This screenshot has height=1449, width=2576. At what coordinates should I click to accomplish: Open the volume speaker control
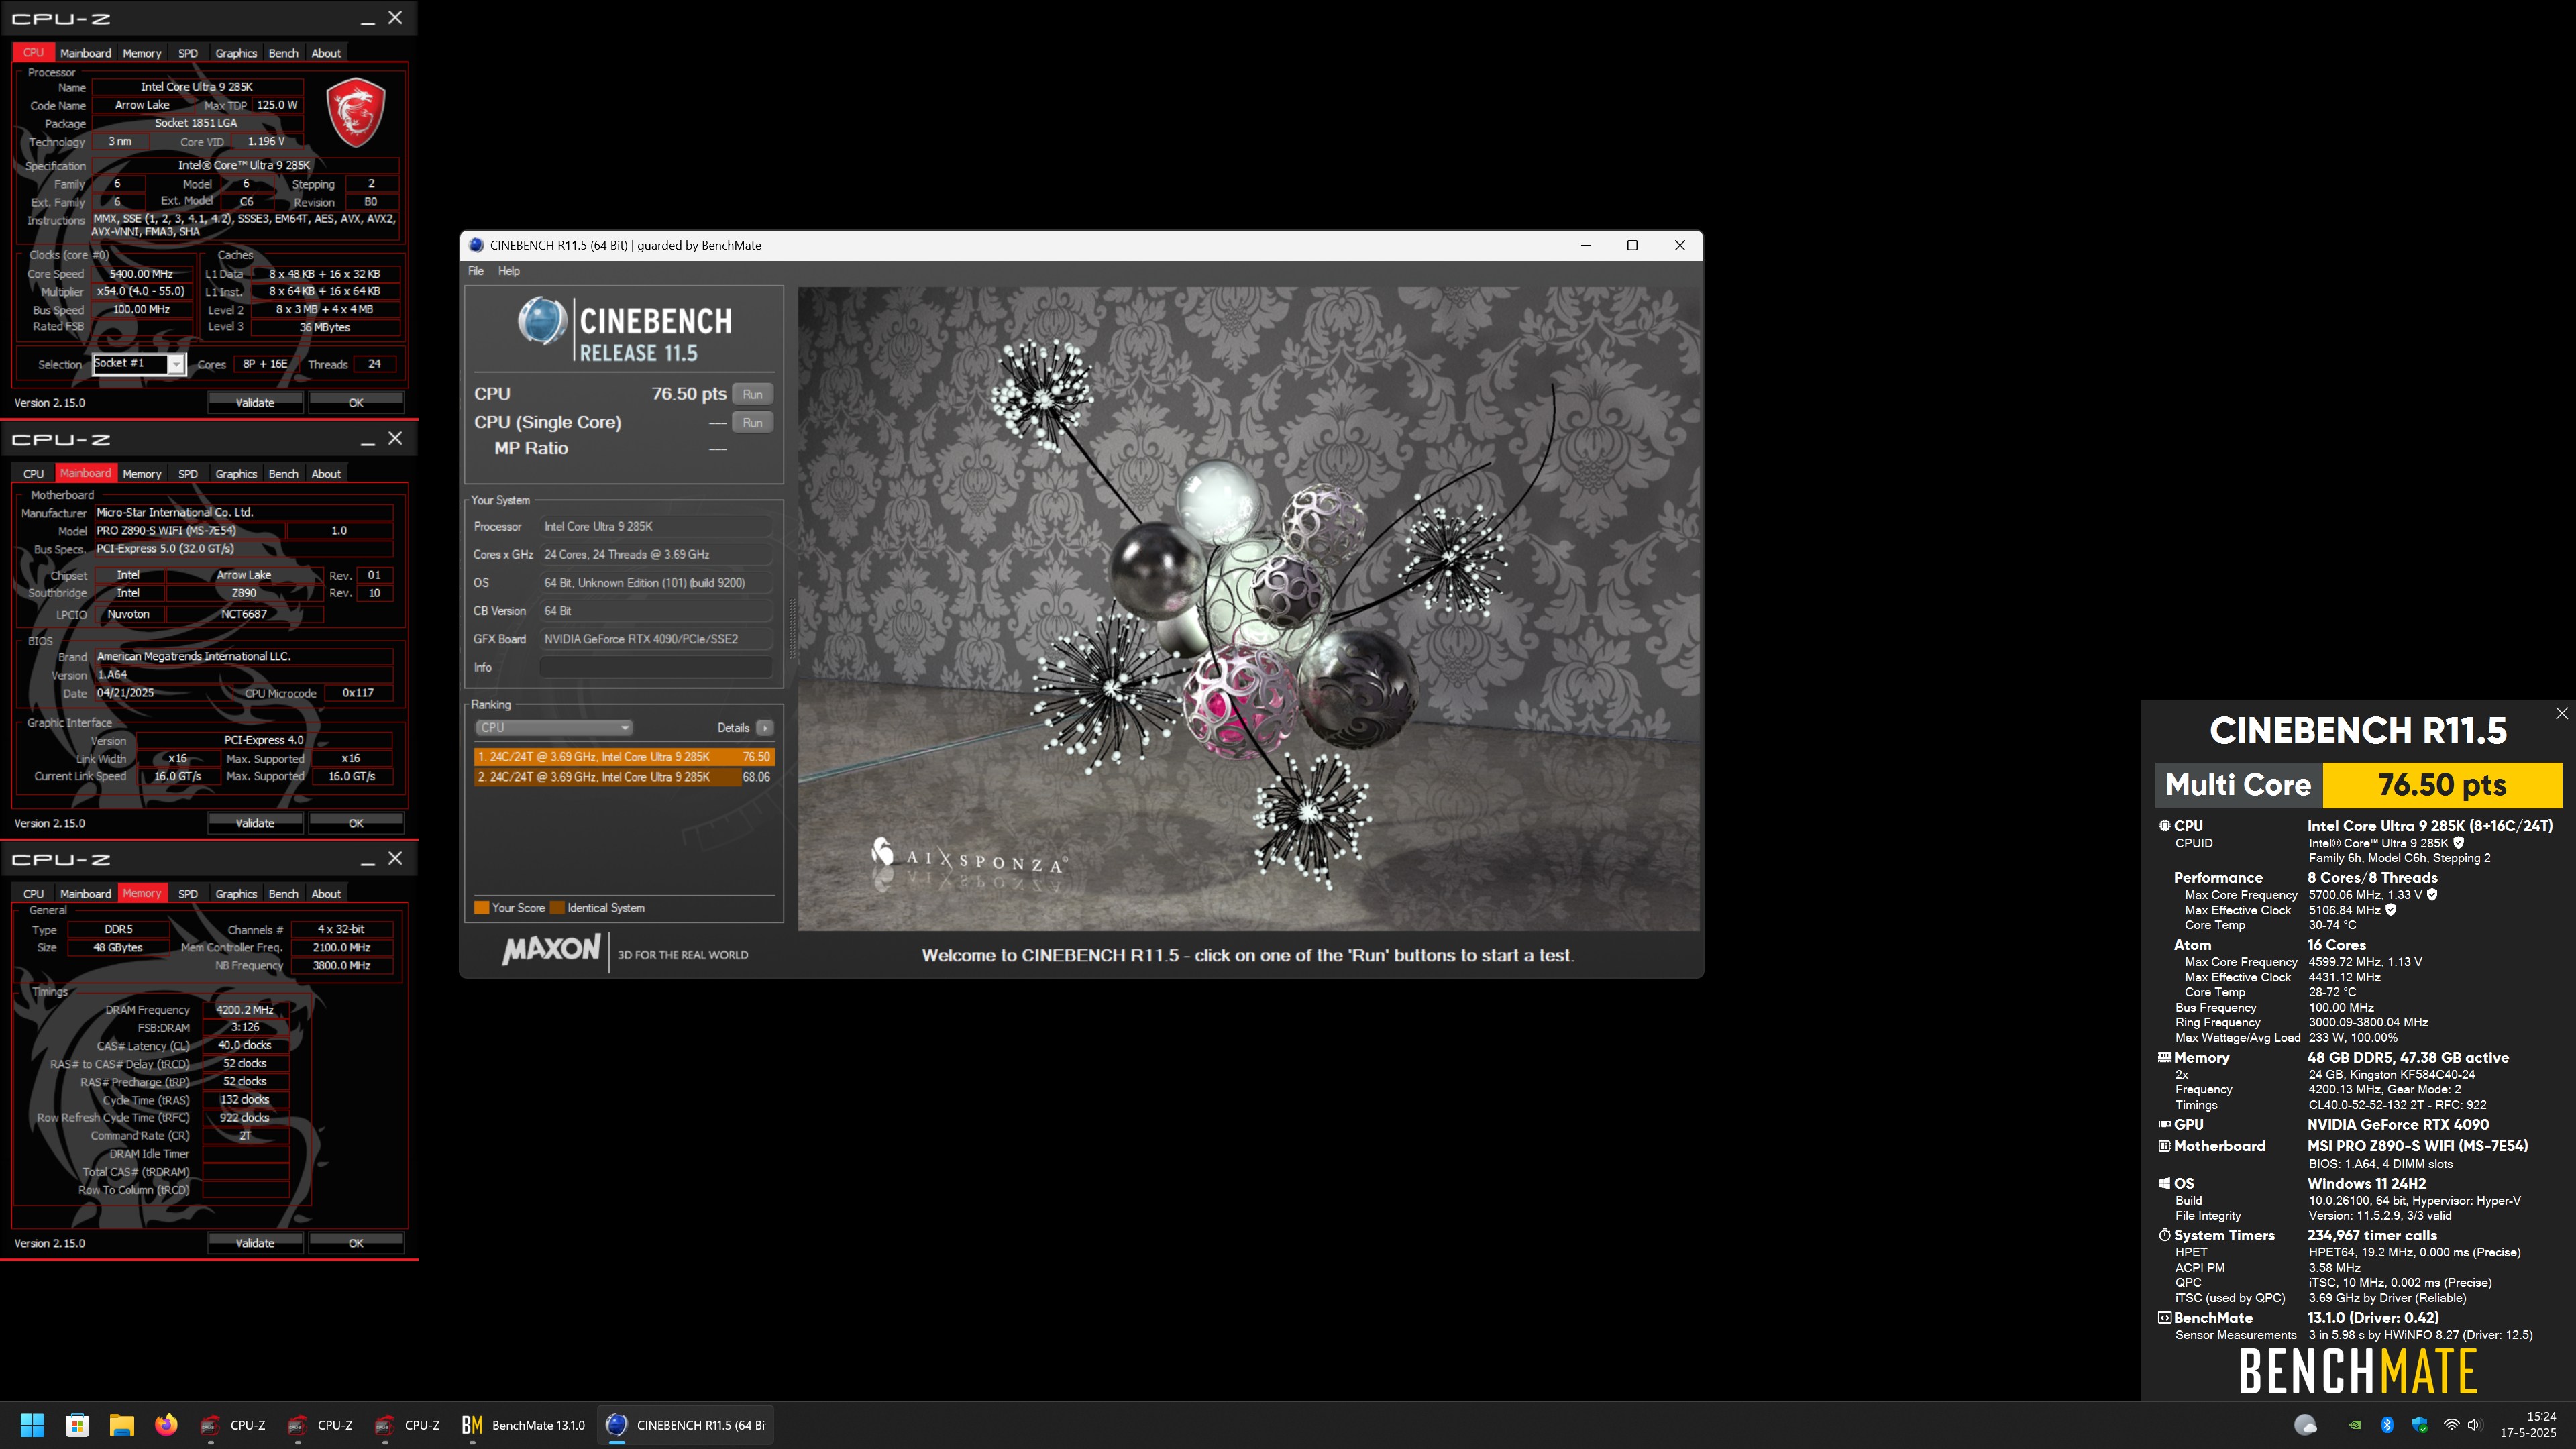2474,1425
